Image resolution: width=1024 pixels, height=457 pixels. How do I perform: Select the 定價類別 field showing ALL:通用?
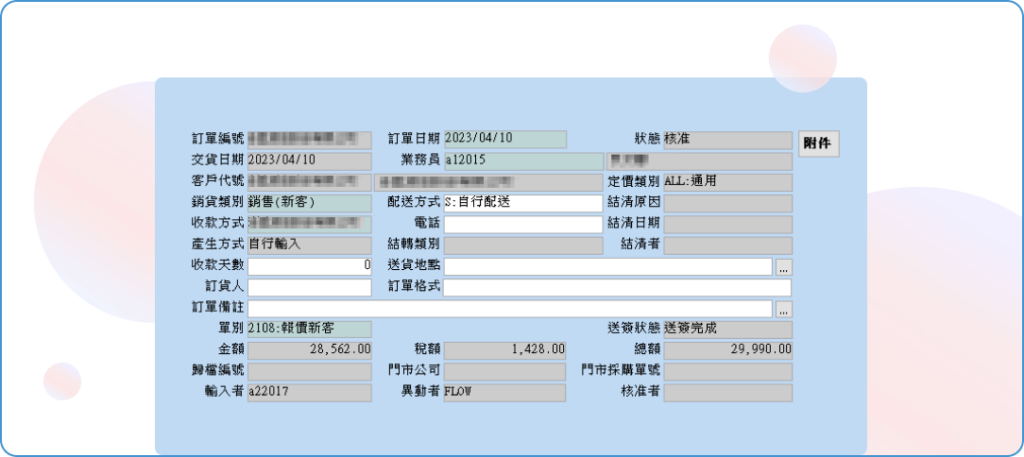pos(727,182)
